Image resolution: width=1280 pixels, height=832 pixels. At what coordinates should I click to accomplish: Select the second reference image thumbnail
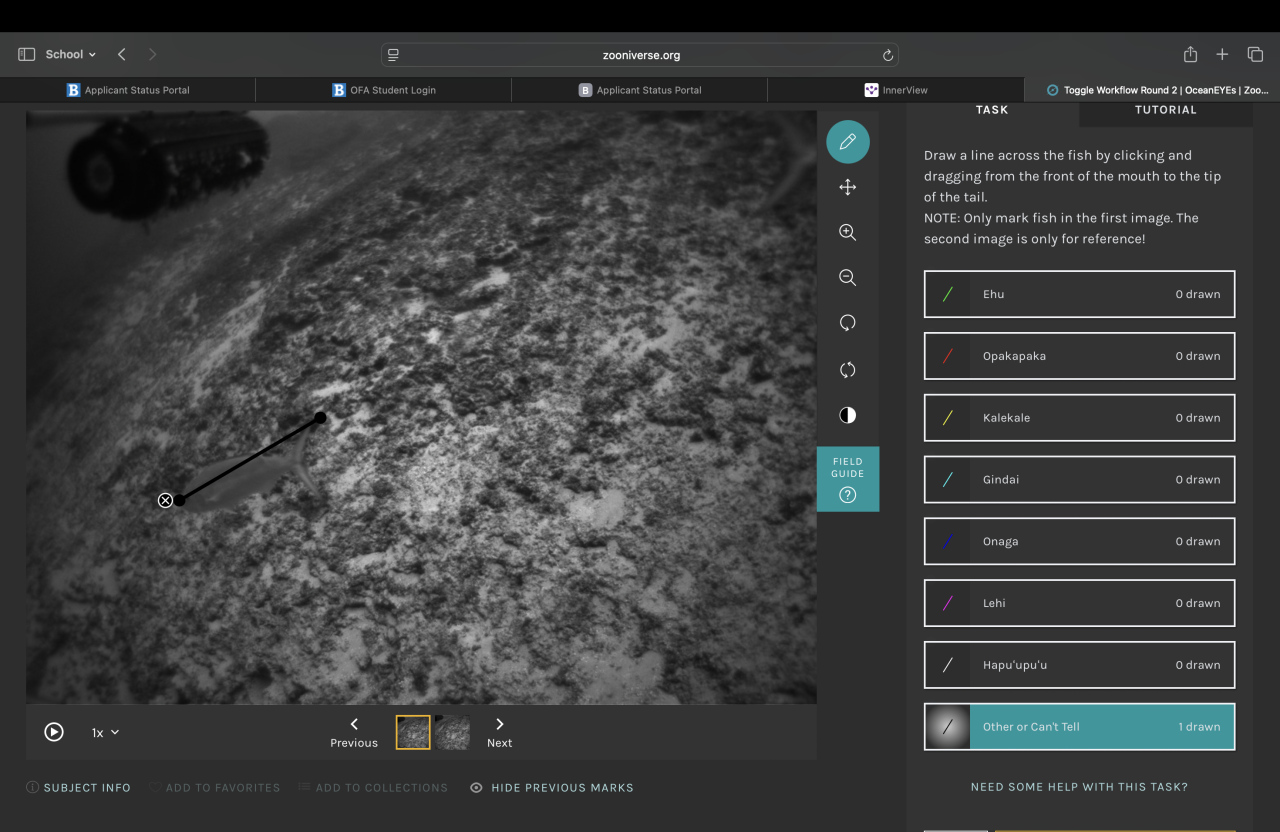click(452, 732)
